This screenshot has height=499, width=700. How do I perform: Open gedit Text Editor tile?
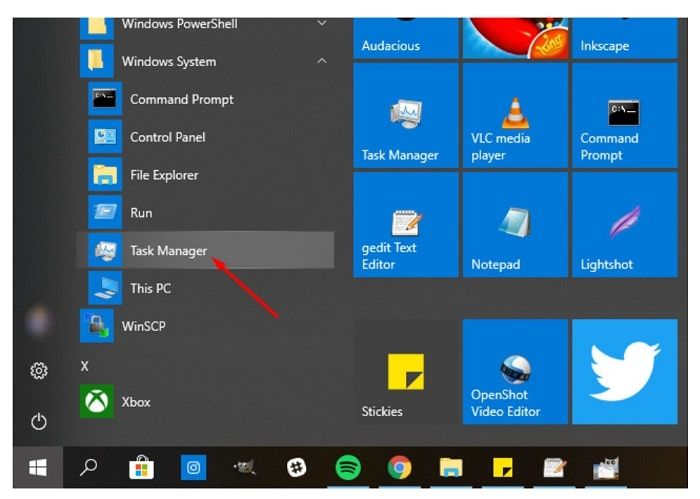click(406, 225)
